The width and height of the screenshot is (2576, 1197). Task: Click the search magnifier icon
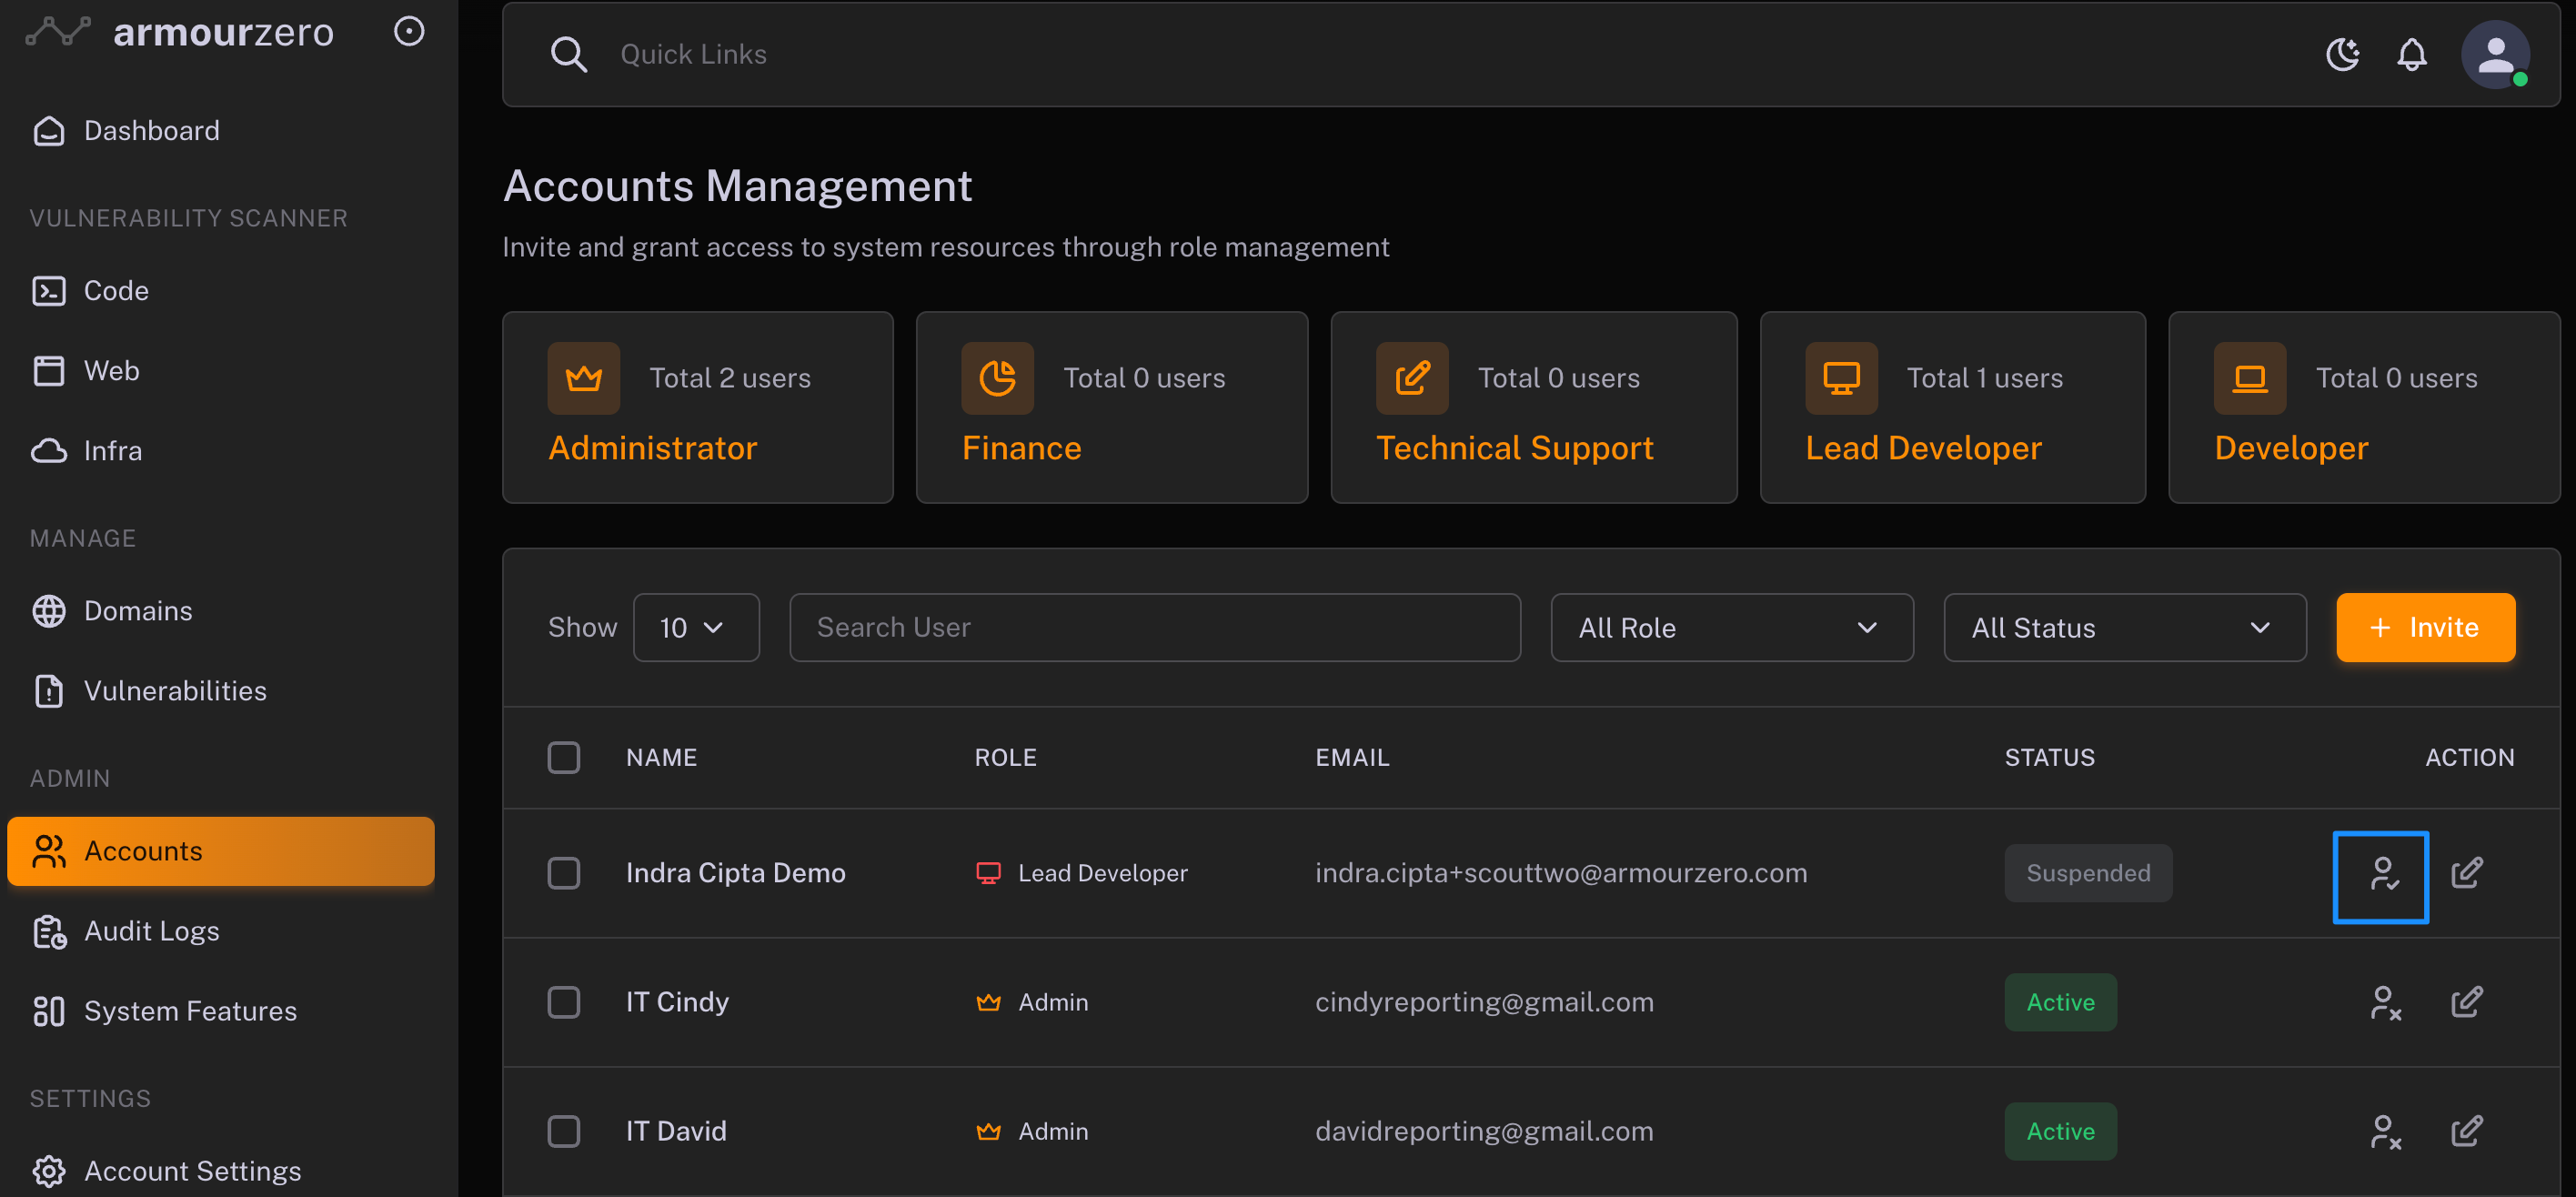tap(568, 54)
